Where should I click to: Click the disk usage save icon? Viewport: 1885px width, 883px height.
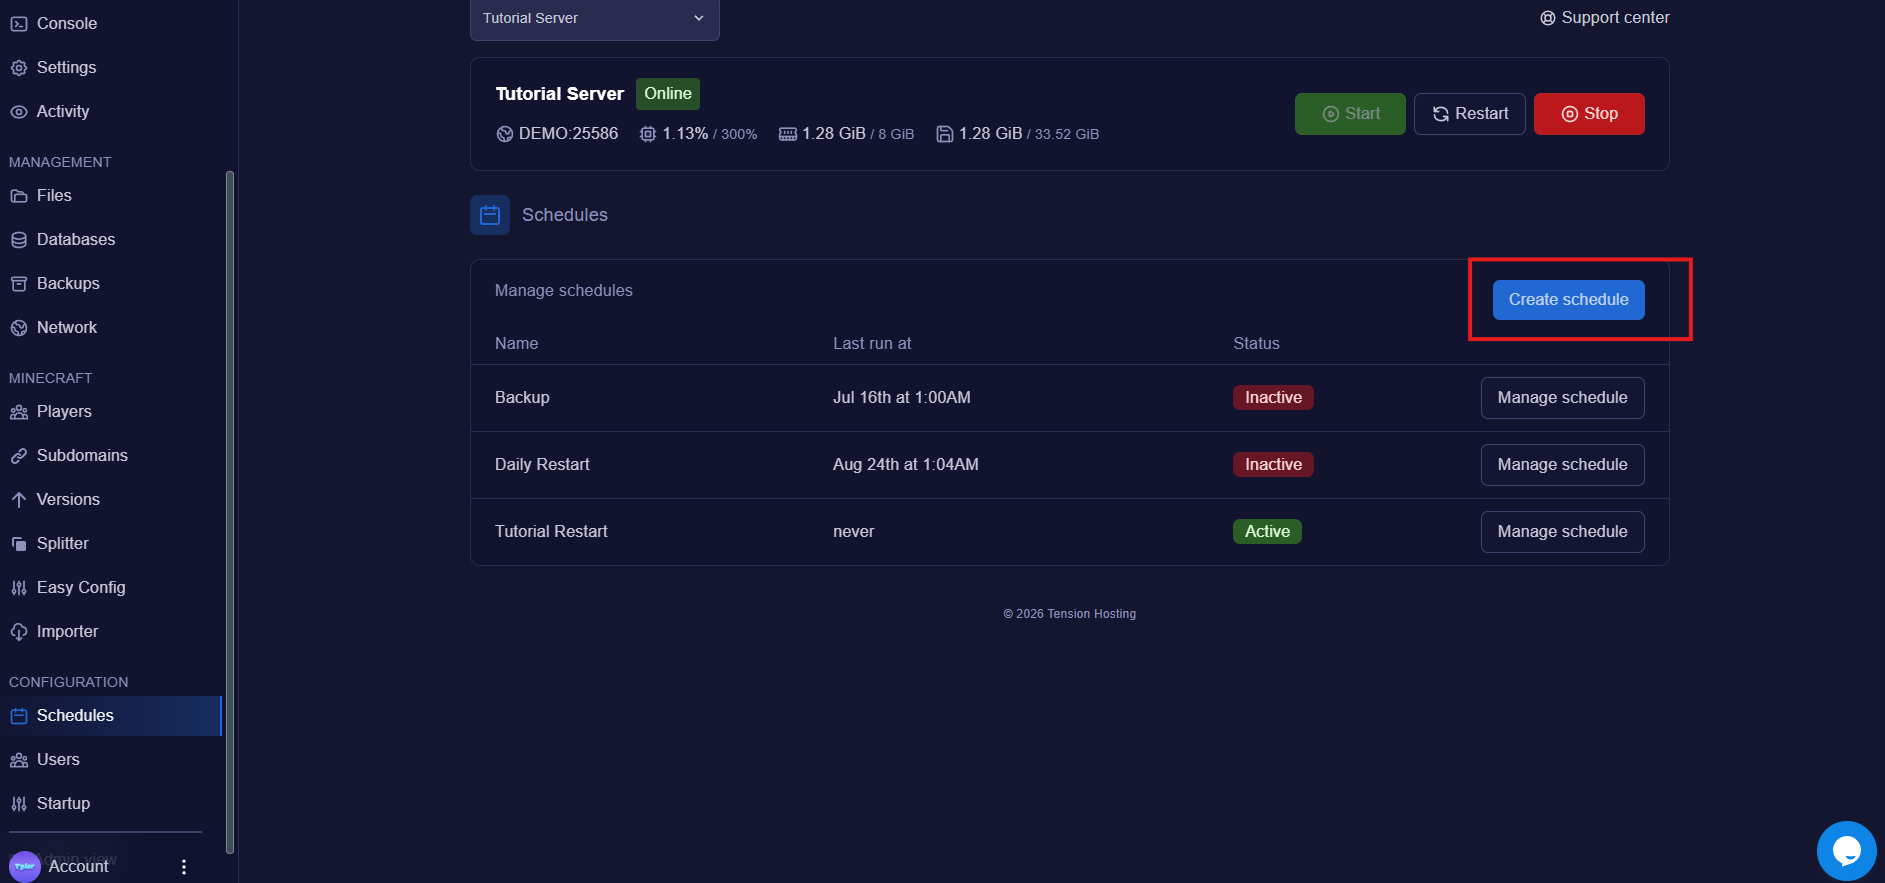(x=944, y=134)
